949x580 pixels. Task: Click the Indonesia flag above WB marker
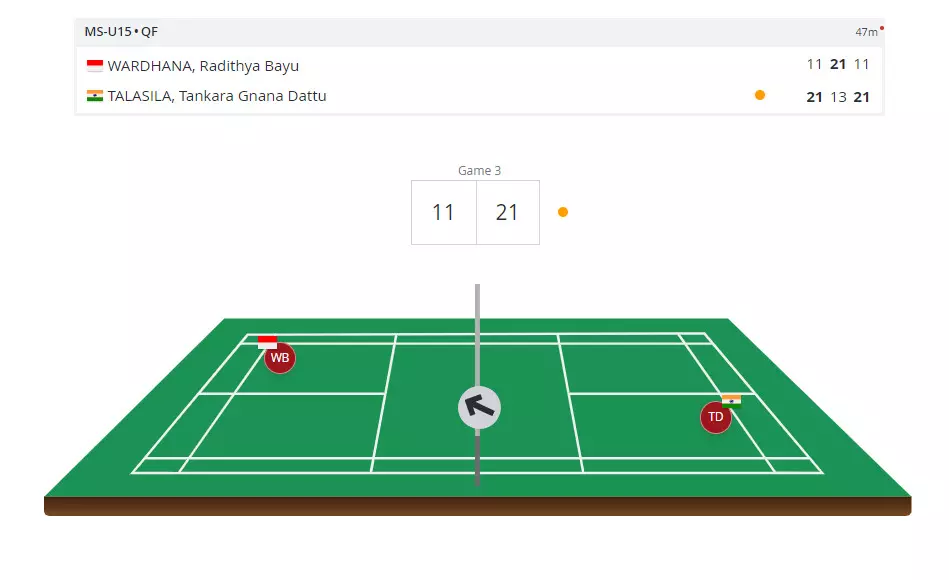click(267, 342)
